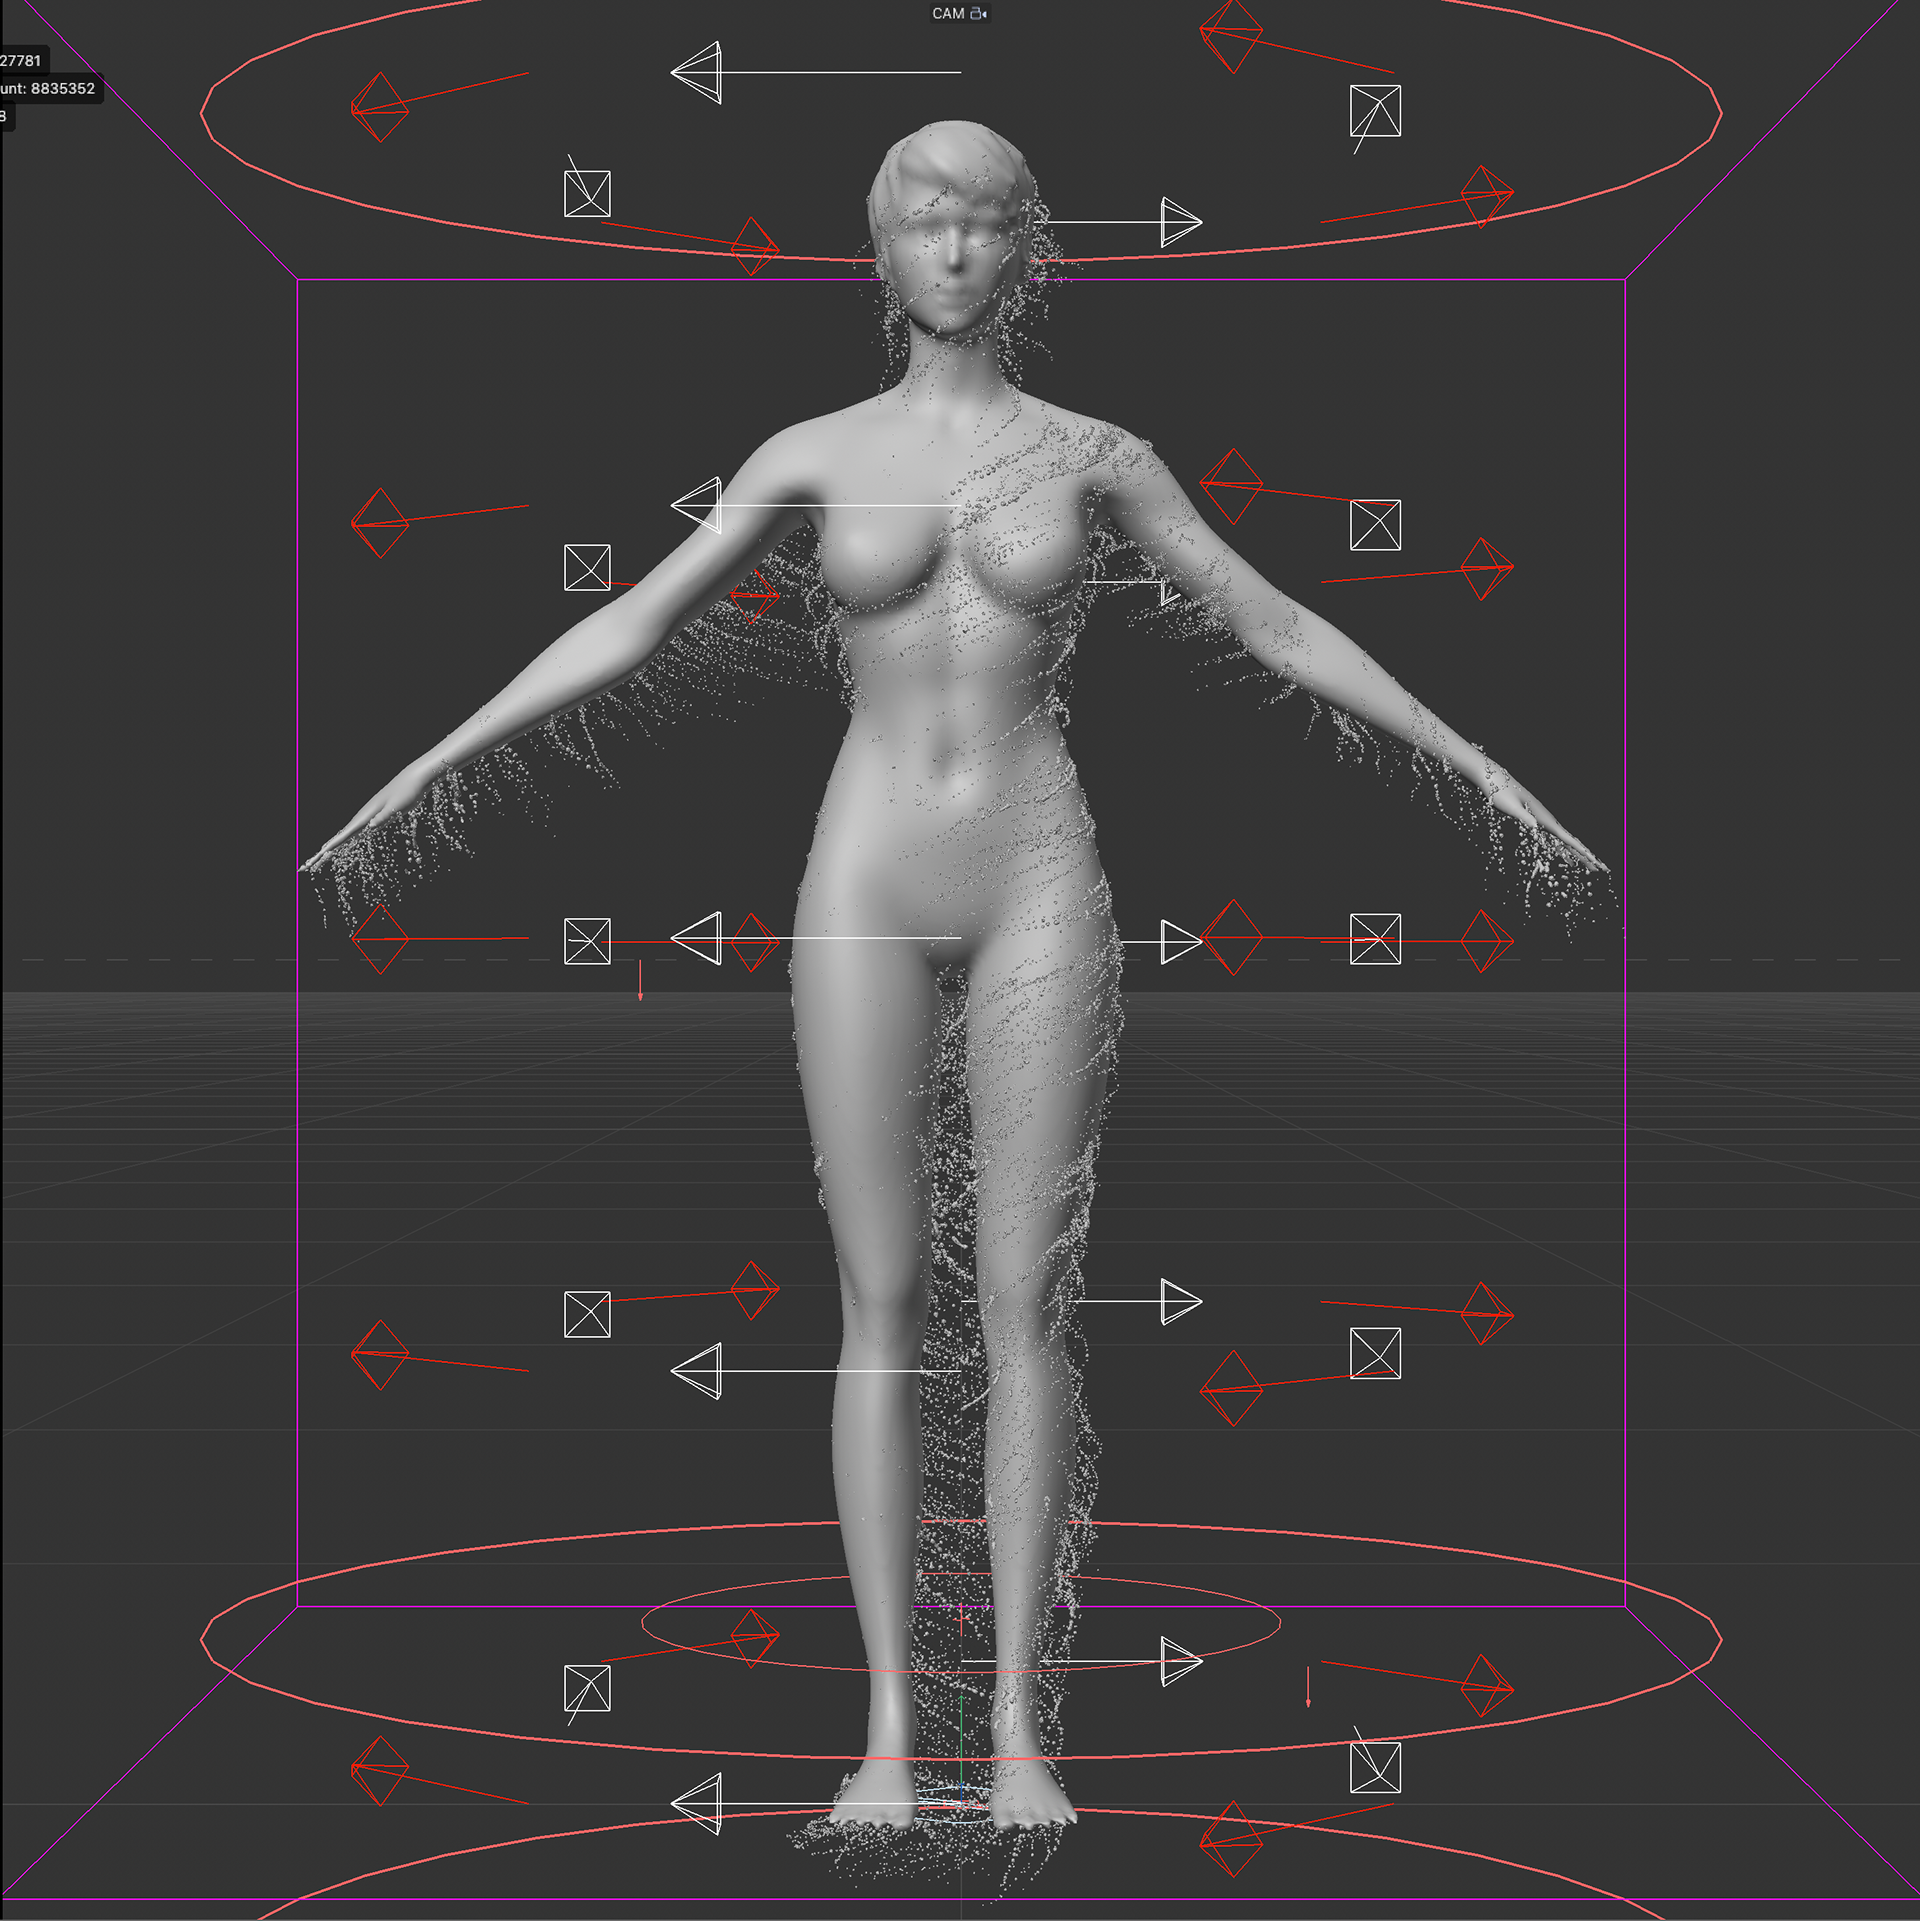Select the red diamond gizmo at top-left

point(379,107)
